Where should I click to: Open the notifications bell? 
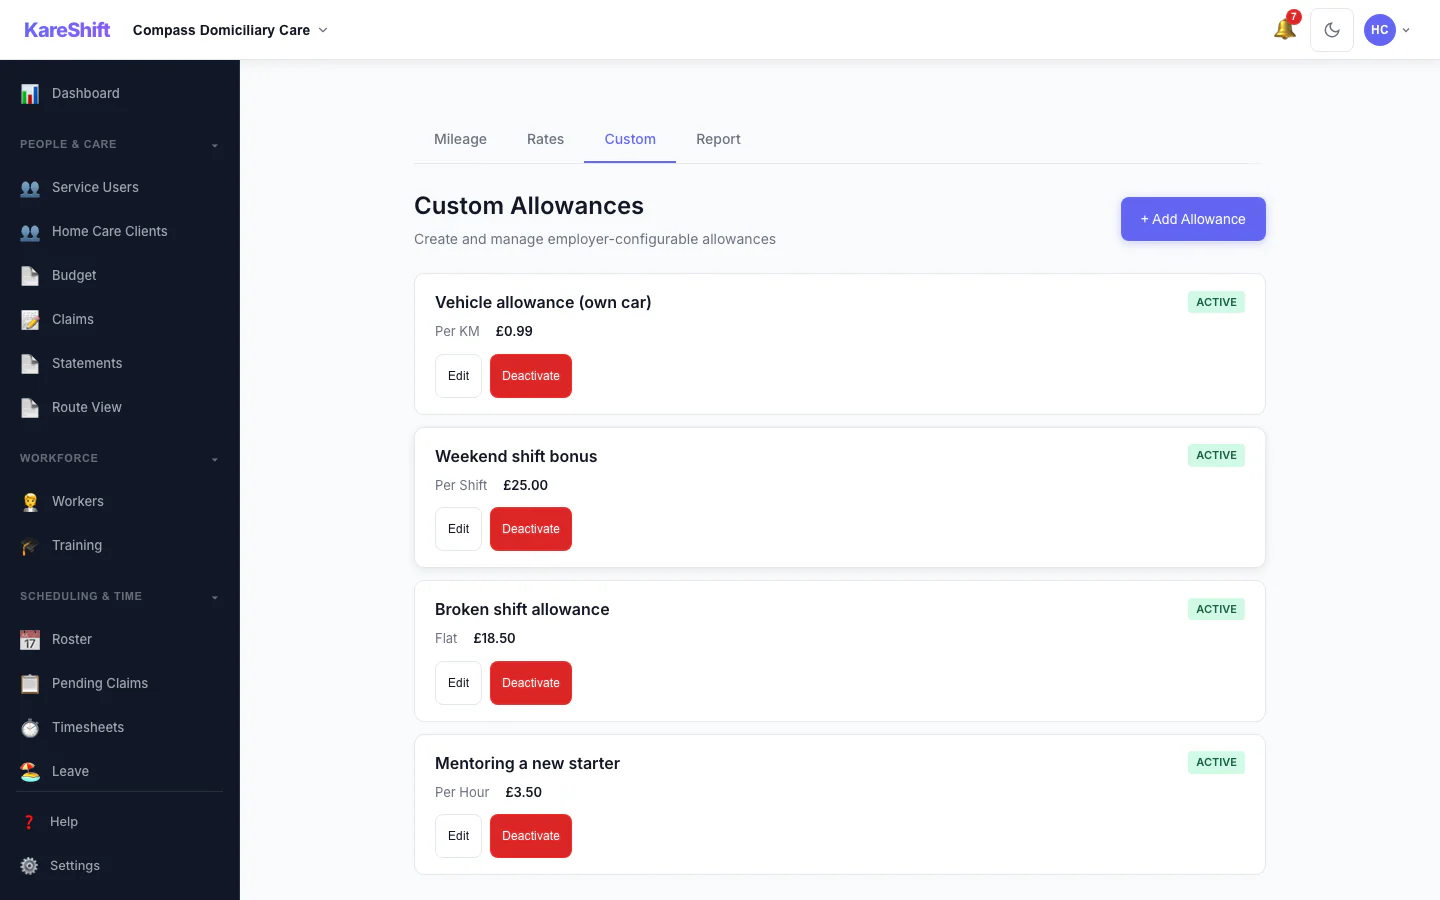(1285, 29)
